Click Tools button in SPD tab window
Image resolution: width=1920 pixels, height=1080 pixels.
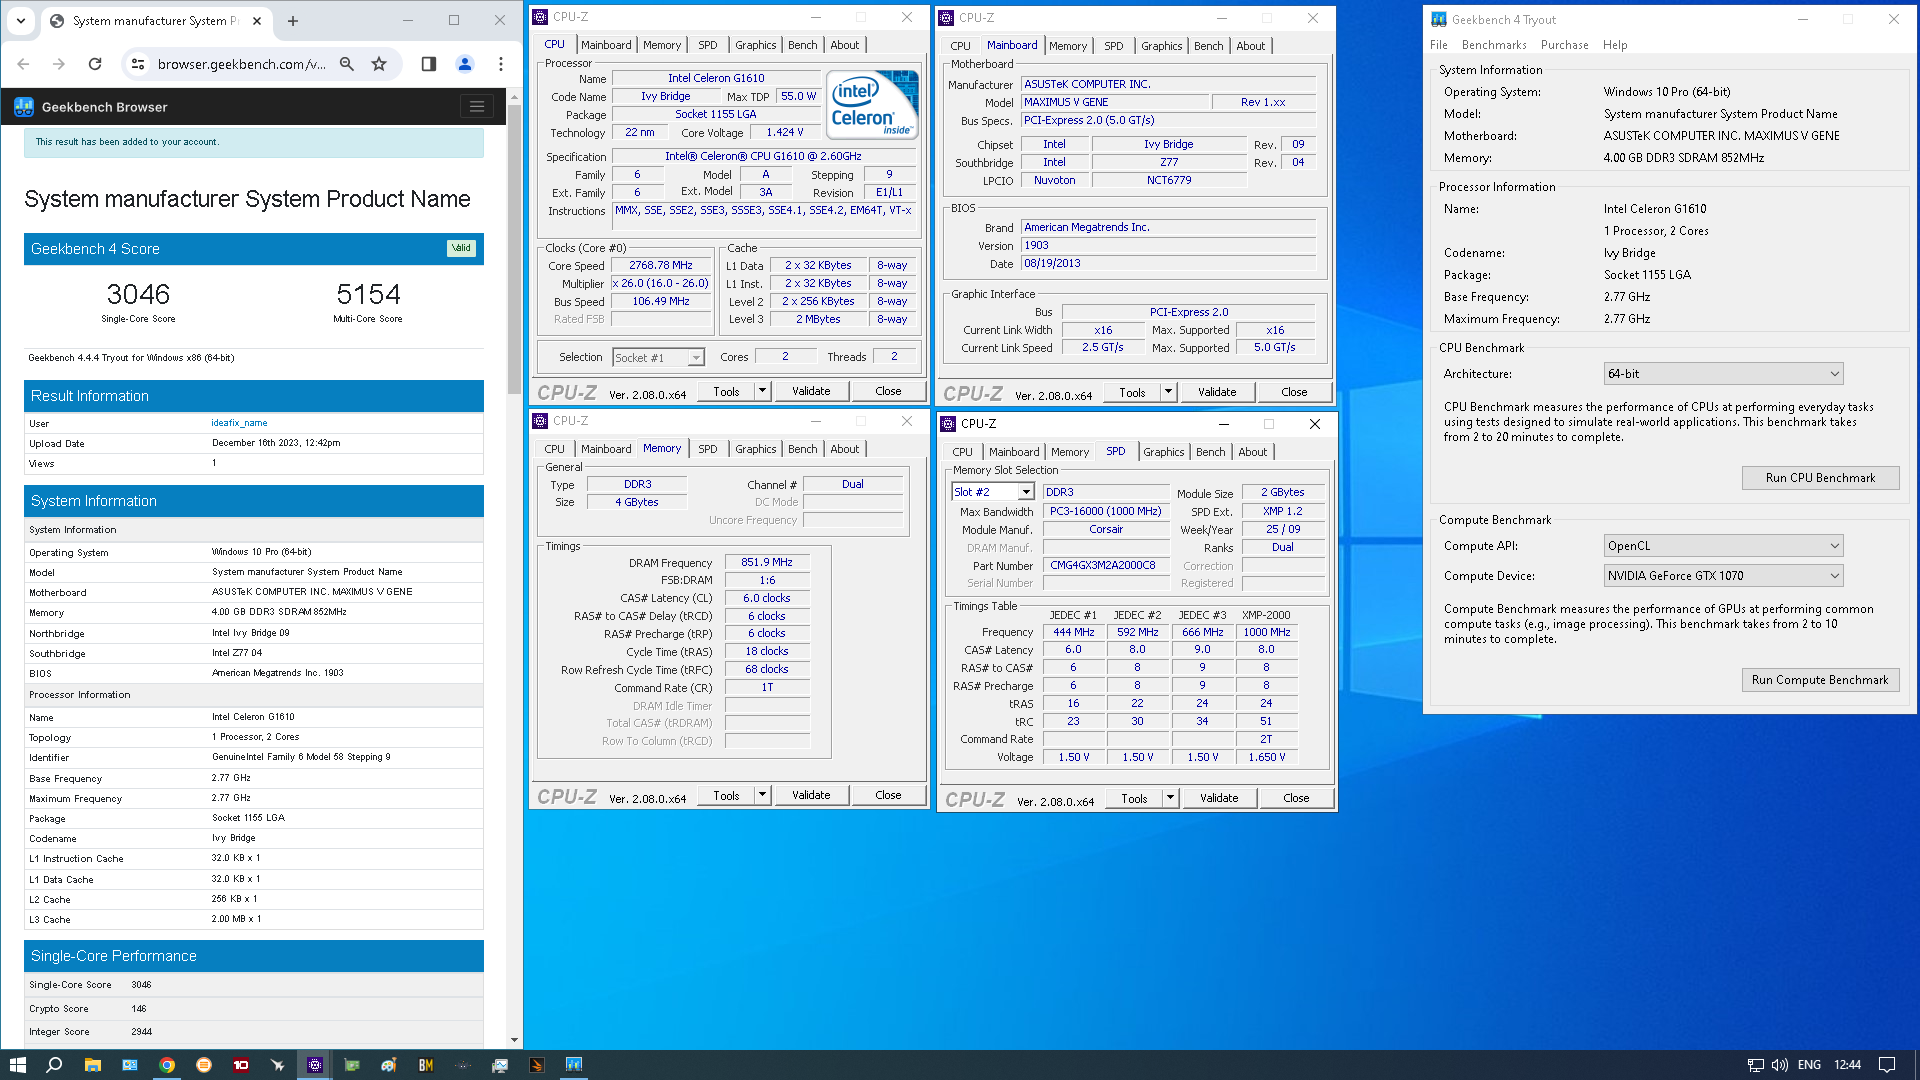click(x=1134, y=798)
